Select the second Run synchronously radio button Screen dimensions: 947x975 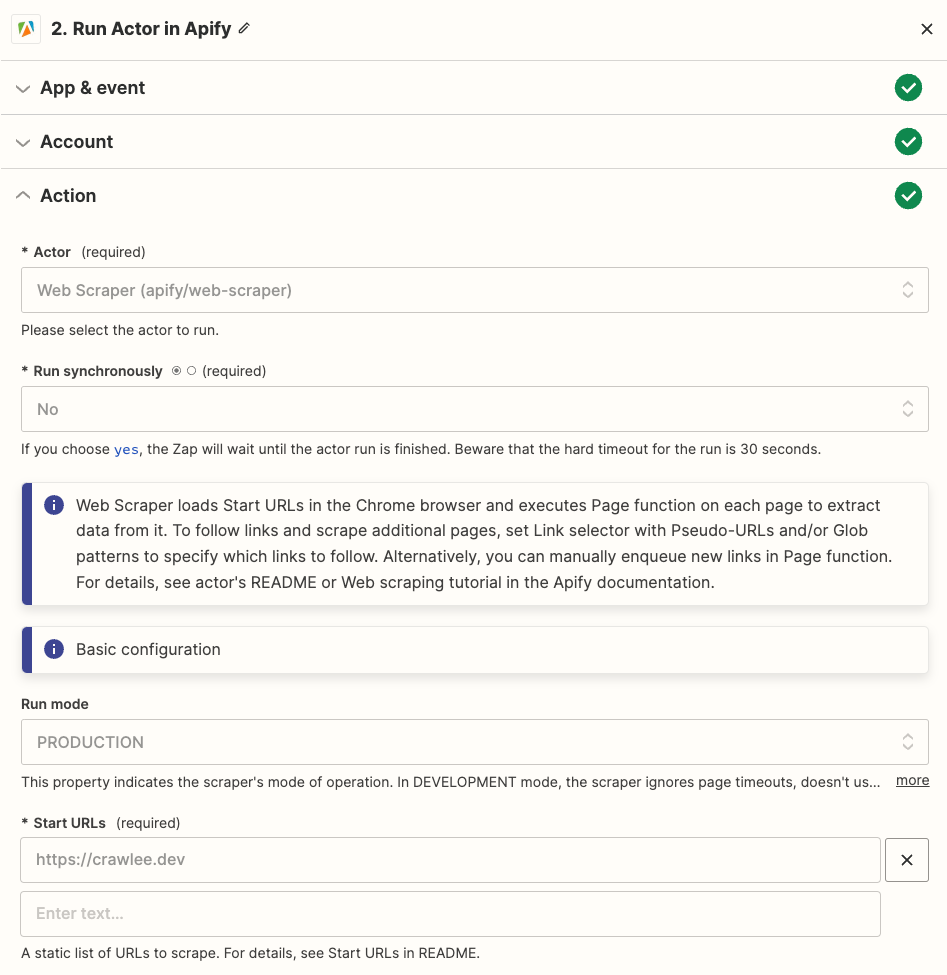[192, 371]
